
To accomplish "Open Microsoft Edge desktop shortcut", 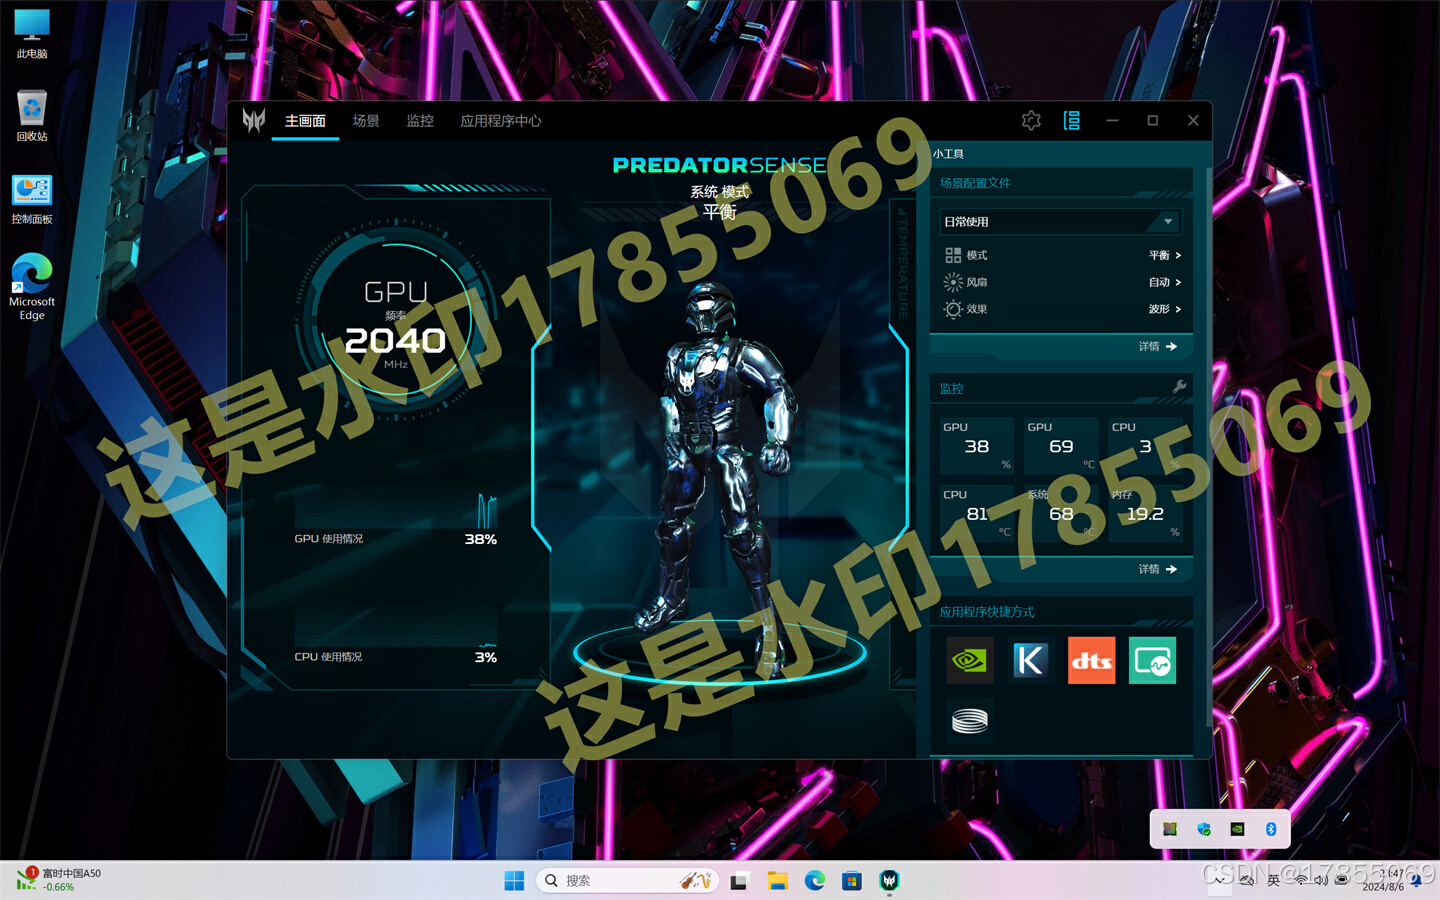I will (32, 287).
